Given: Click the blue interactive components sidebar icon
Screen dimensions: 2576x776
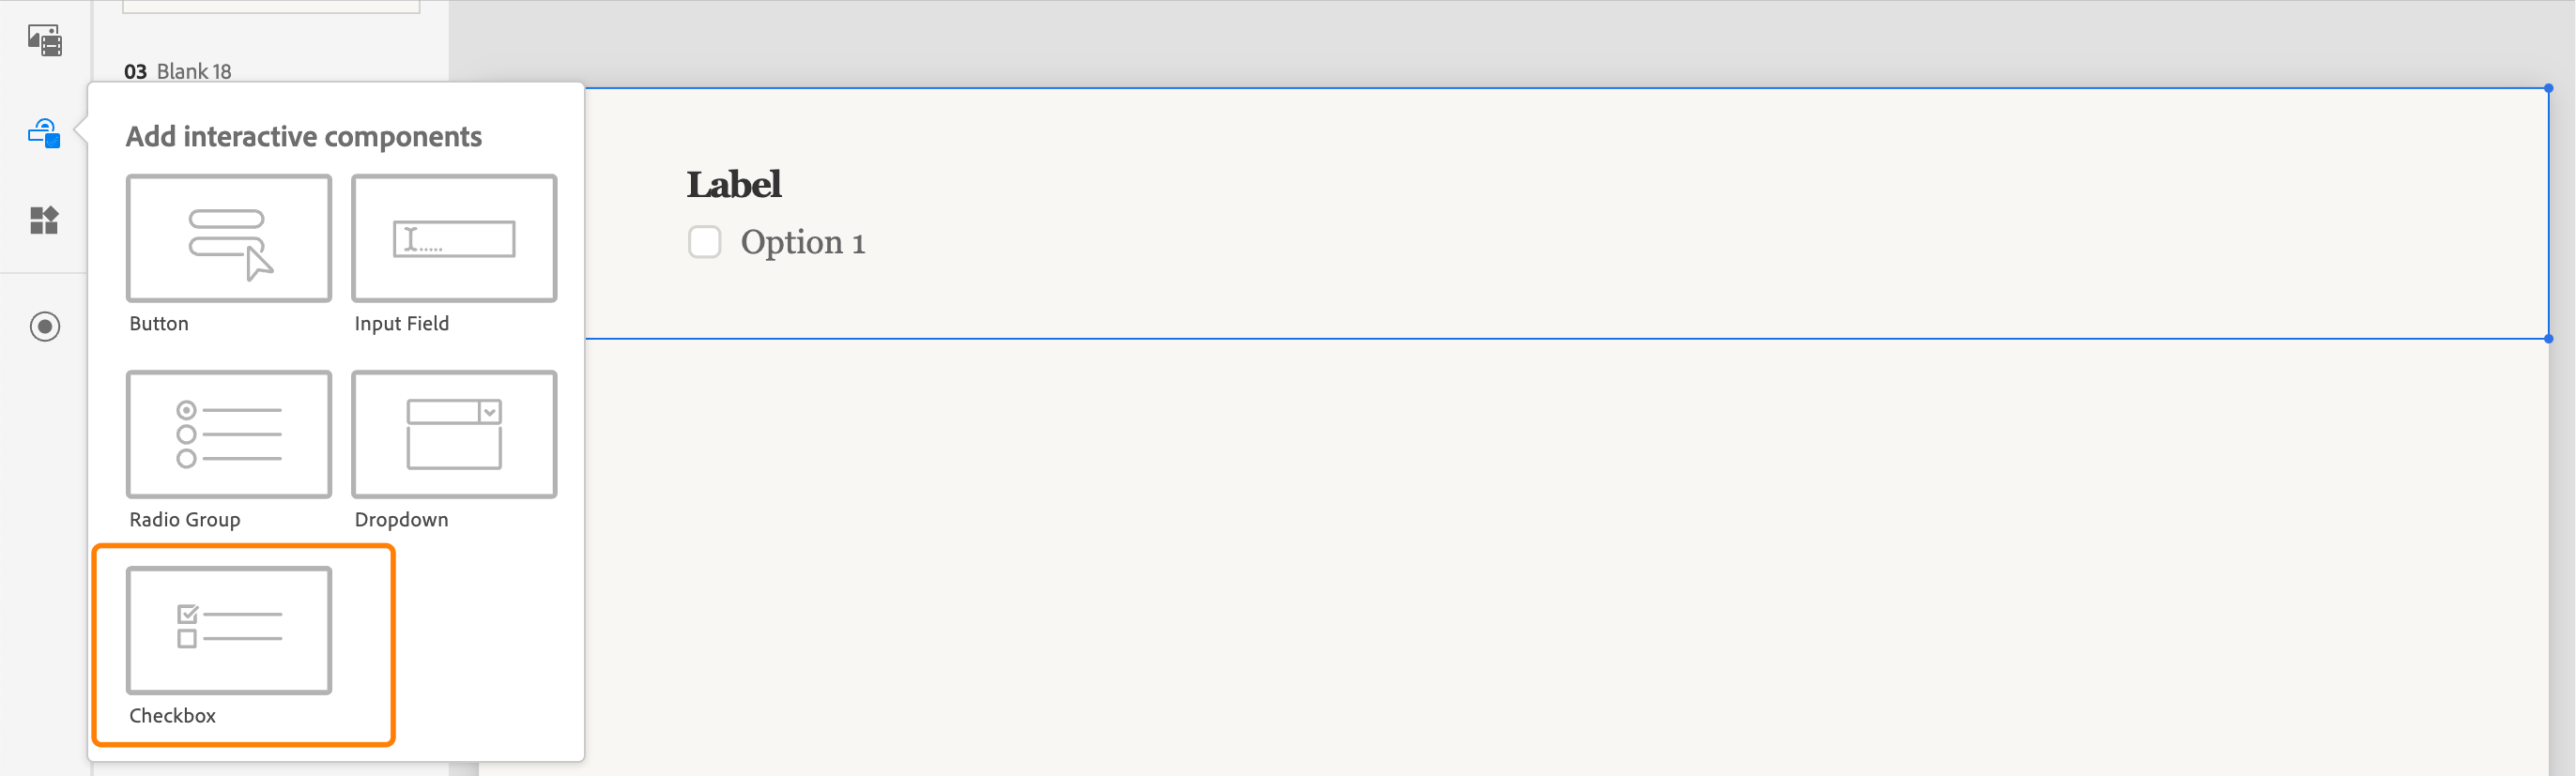Looking at the screenshot, I should coord(45,133).
